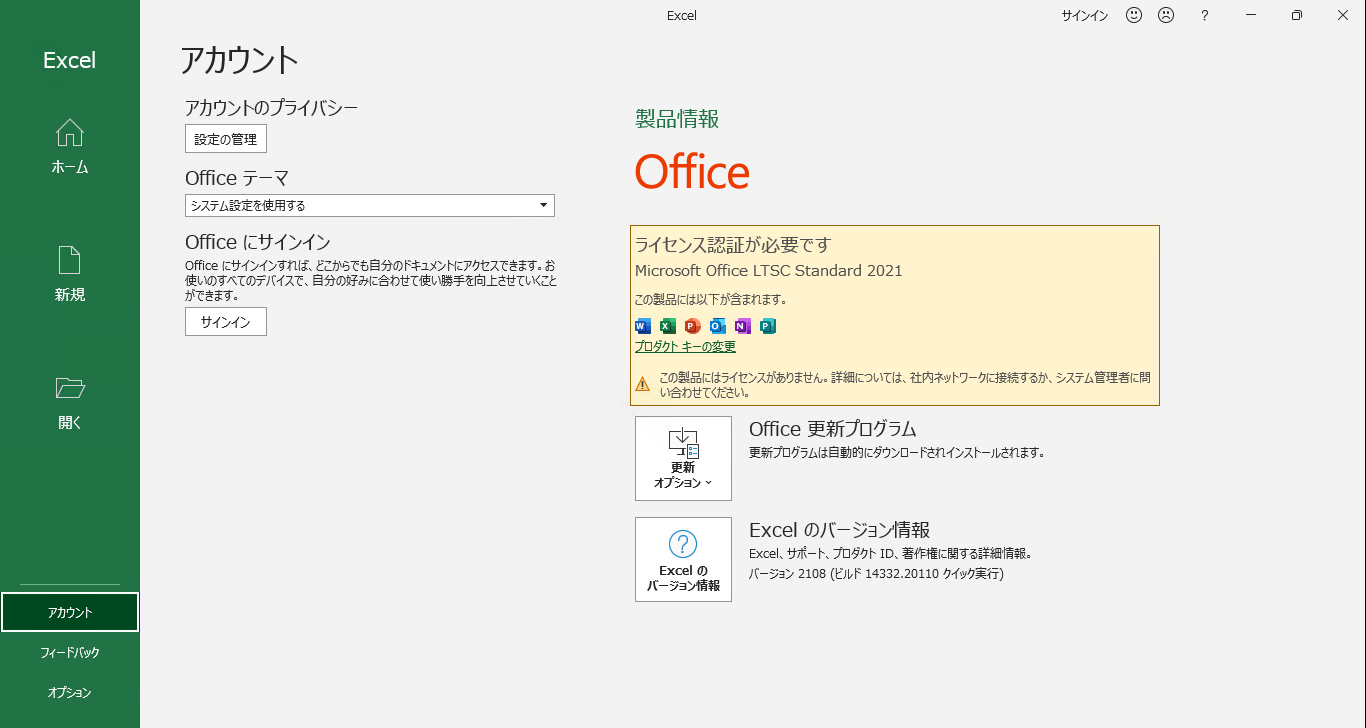Click the 更新プログラムは自動的に description text

pos(897,452)
